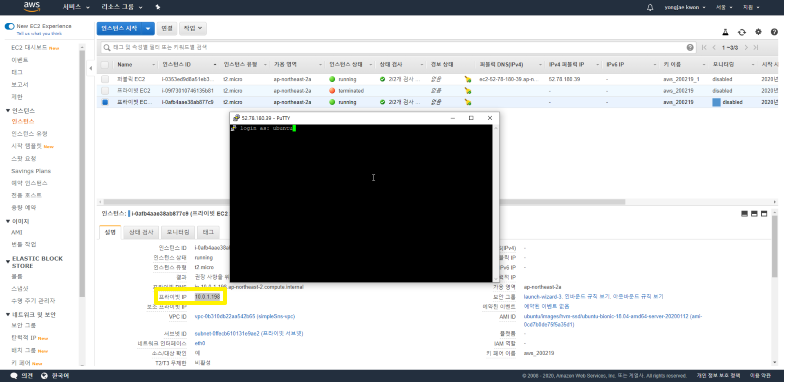Go to the previous page of instances
Screen dimensions: 785x383
tap(714, 48)
